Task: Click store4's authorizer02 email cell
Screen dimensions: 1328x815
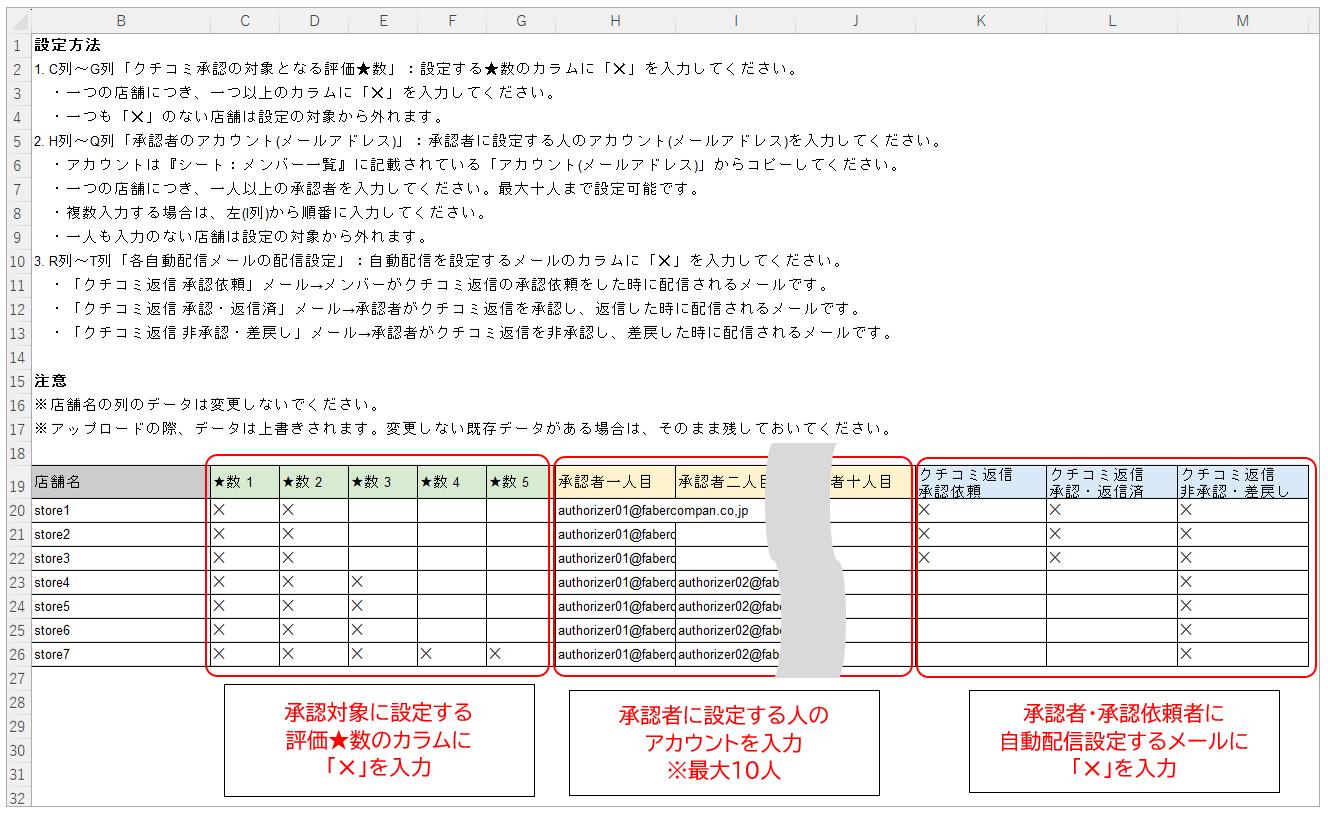Action: click(x=727, y=583)
